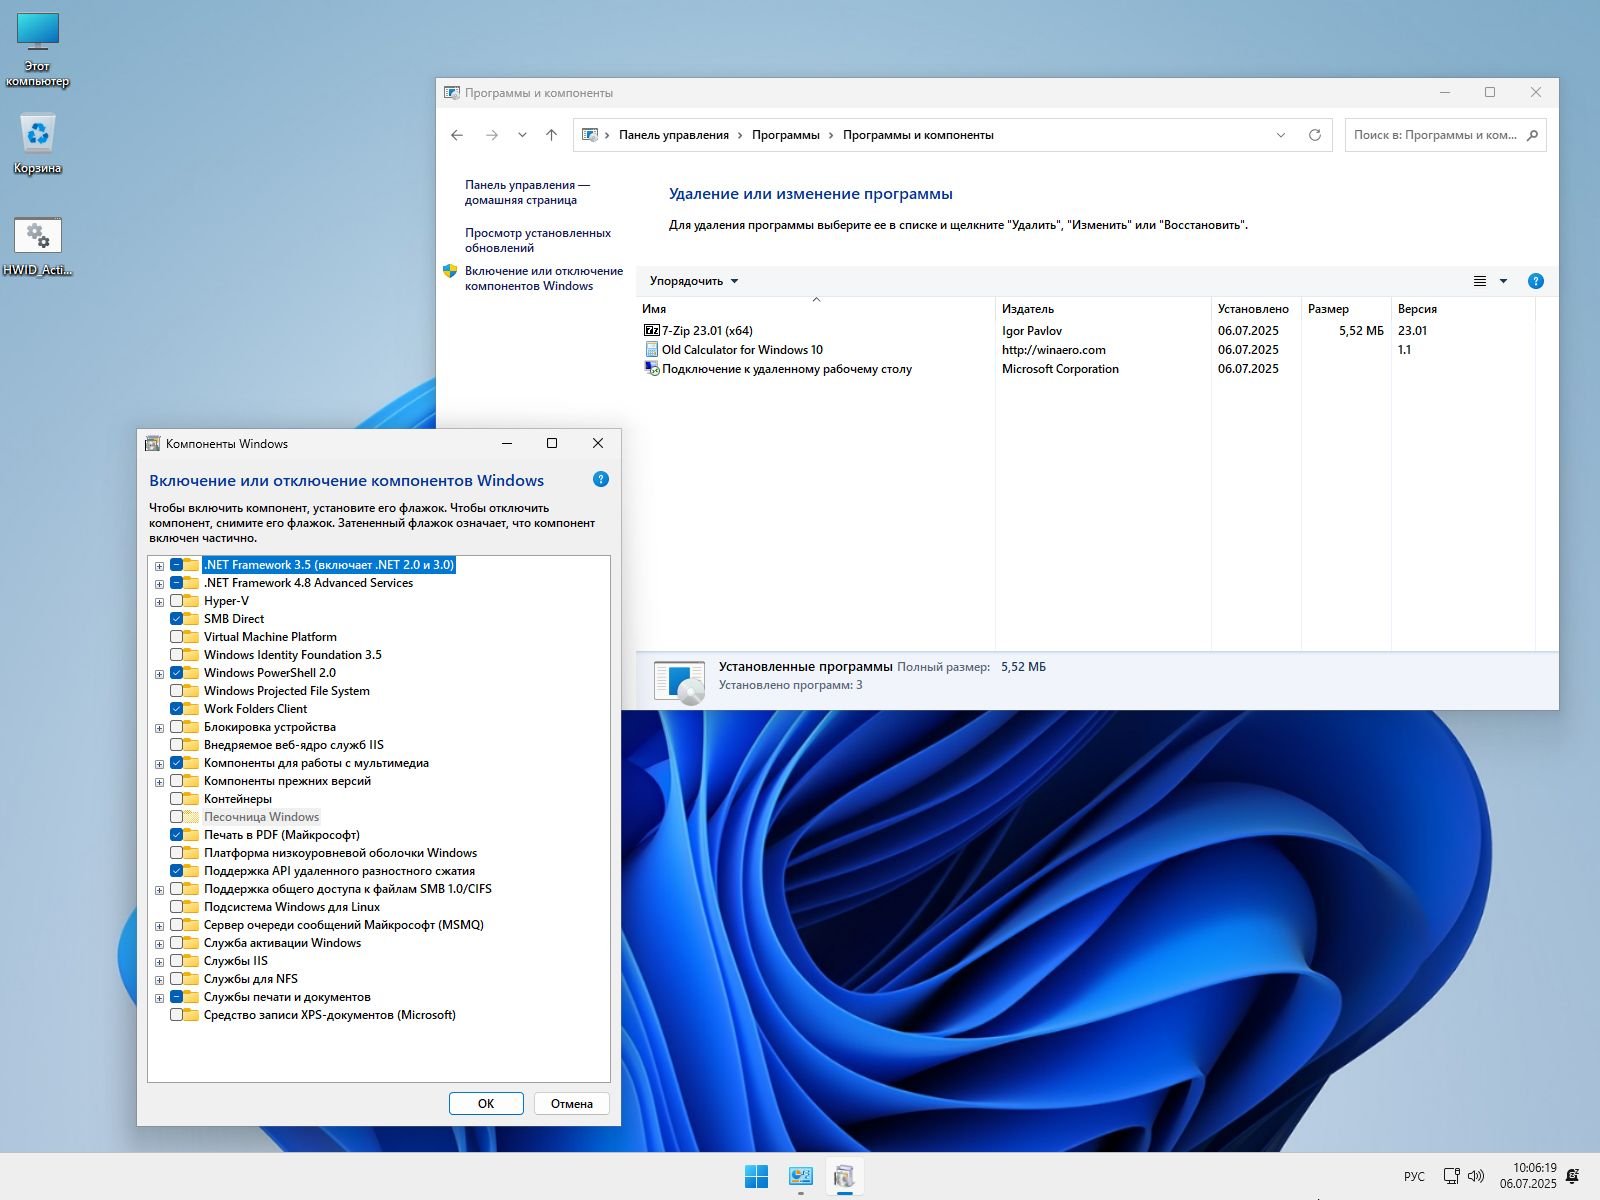Click the Control Panel taskbar icon
This screenshot has height=1200, width=1600.
coord(801,1177)
